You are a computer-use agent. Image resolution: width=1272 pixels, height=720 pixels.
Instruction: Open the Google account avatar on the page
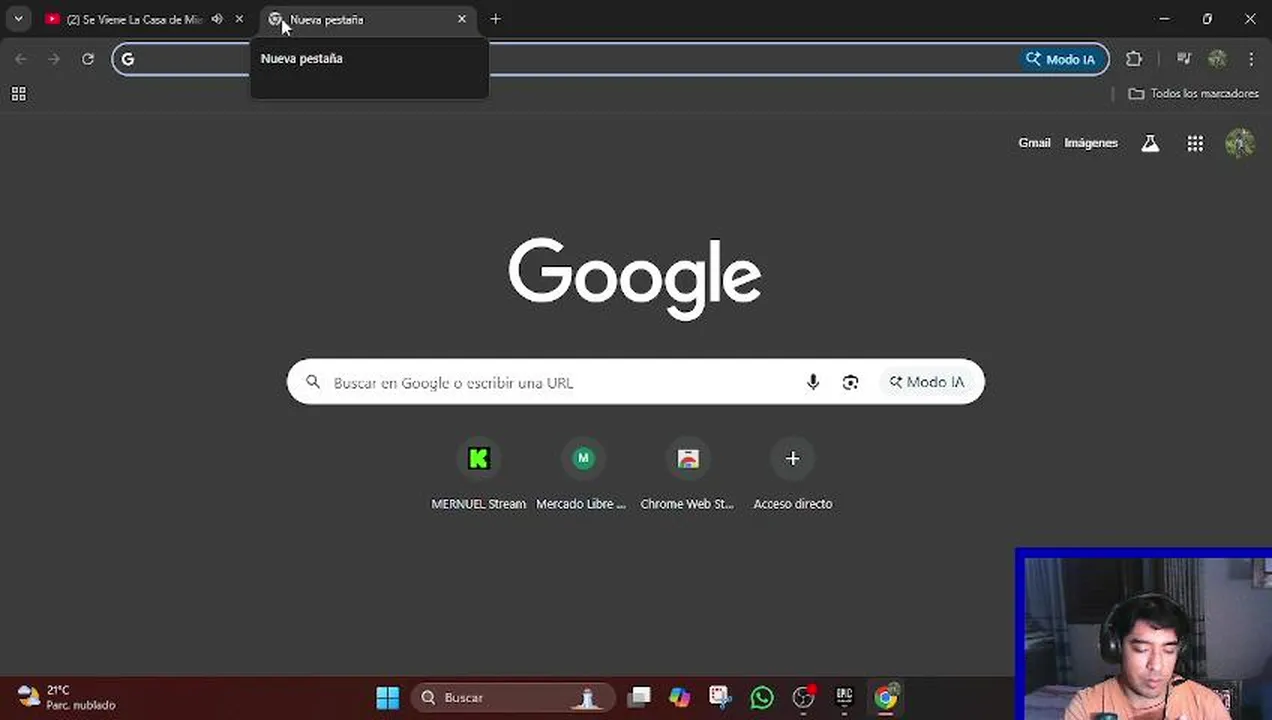coord(1240,143)
